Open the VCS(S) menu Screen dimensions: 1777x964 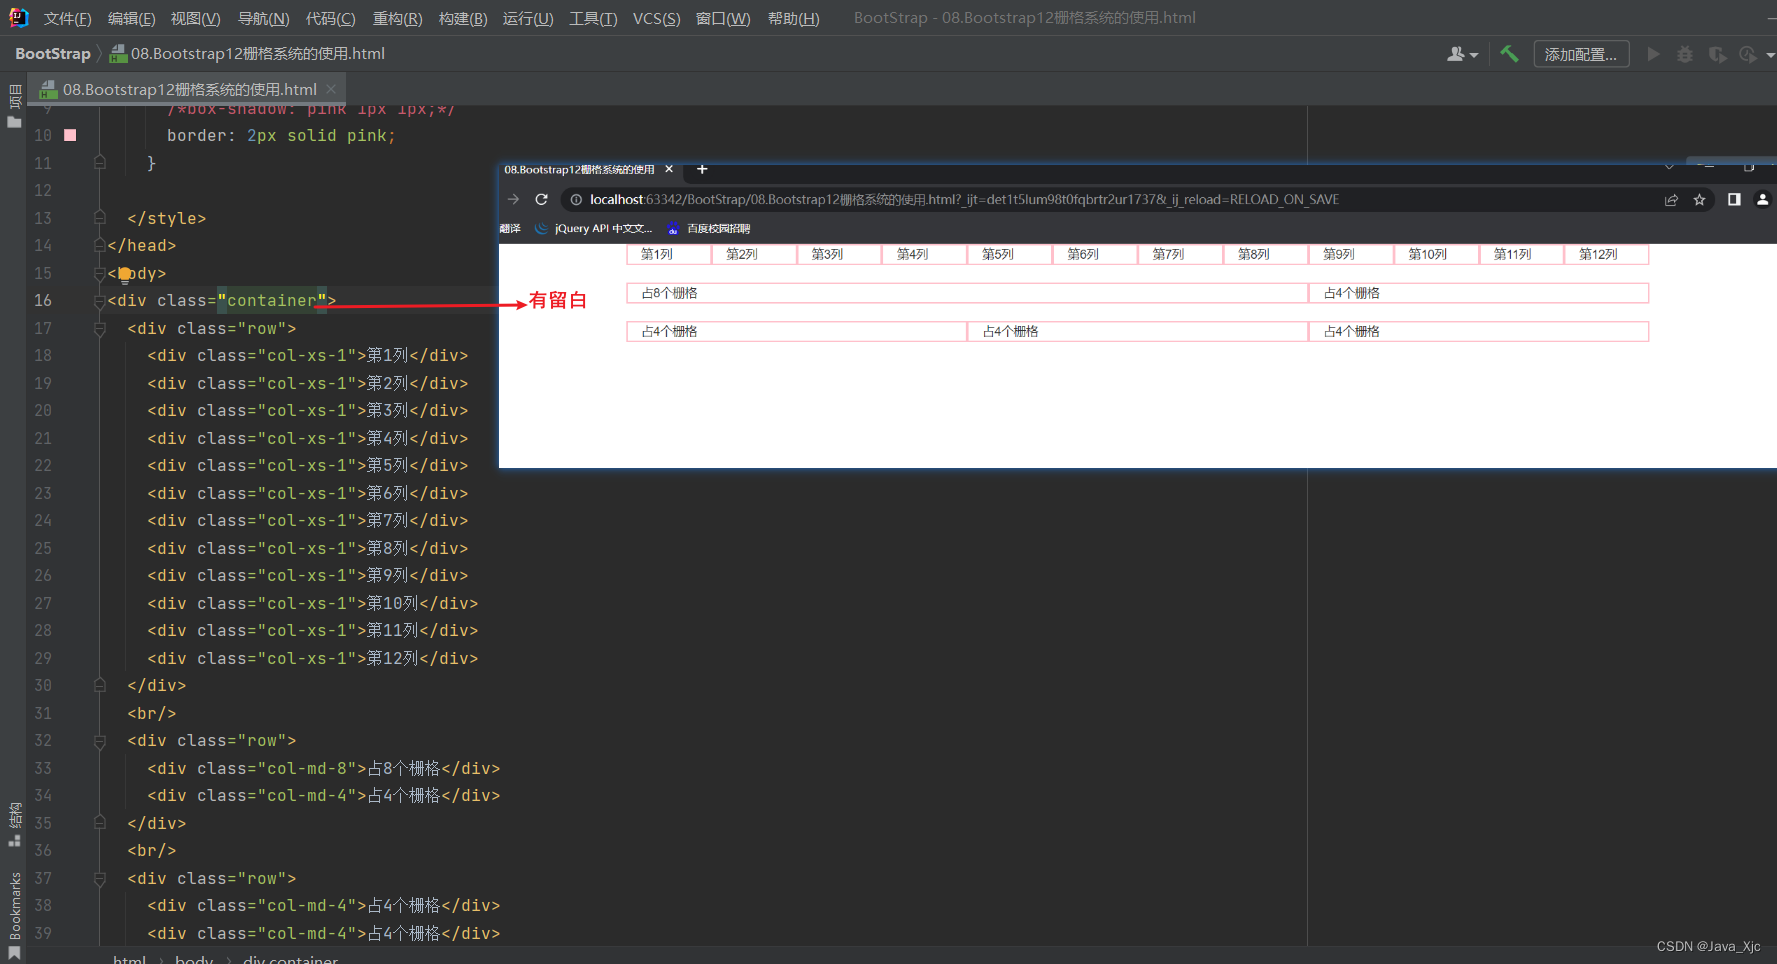pyautogui.click(x=657, y=19)
